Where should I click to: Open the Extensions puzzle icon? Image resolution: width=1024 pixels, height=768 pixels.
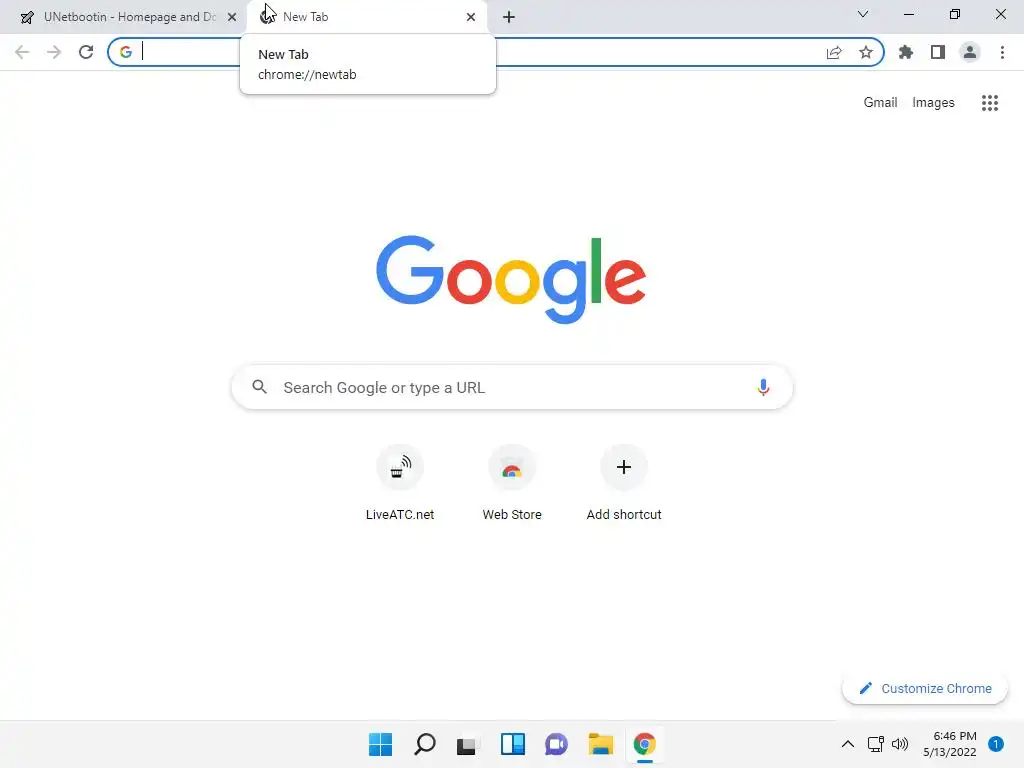[906, 52]
